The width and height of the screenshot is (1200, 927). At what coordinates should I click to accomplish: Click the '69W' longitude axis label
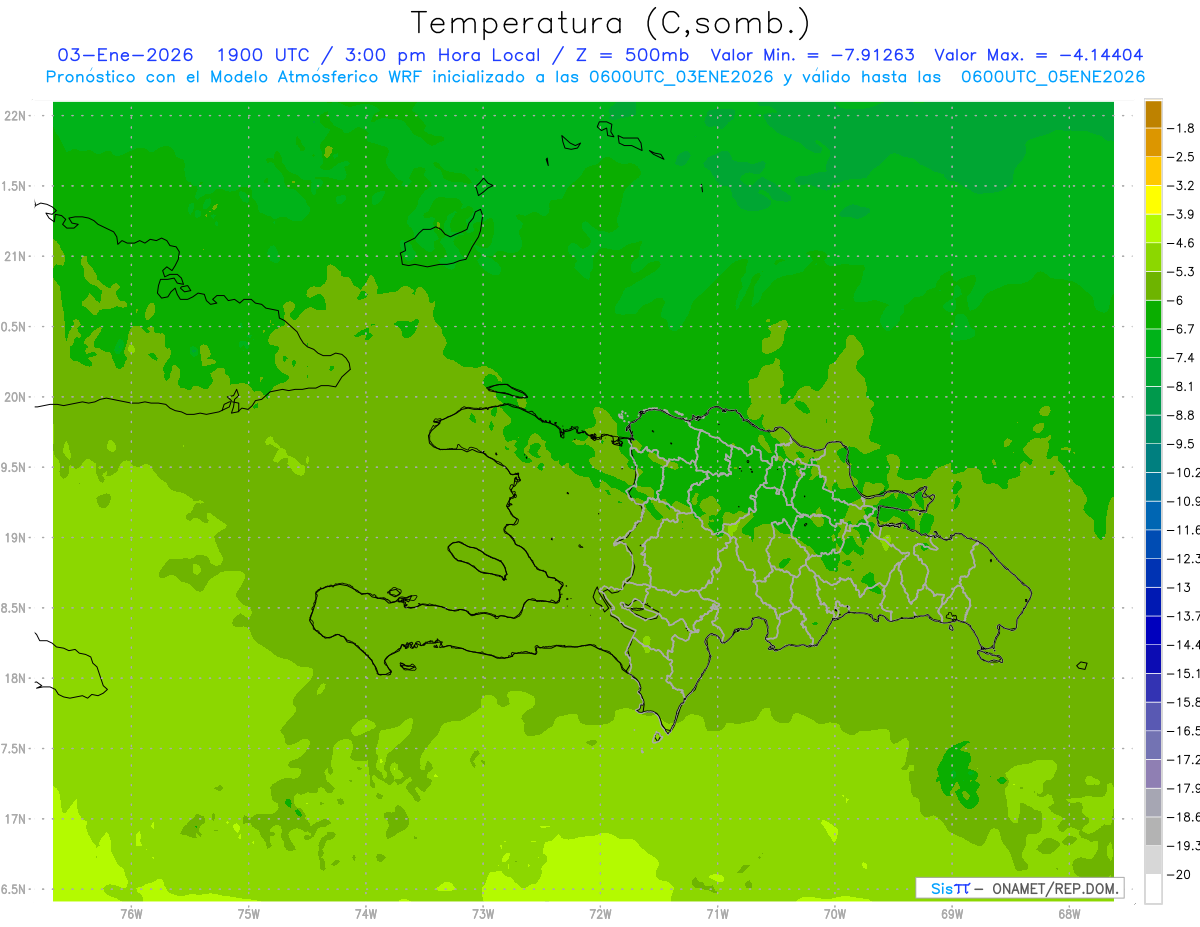(952, 913)
